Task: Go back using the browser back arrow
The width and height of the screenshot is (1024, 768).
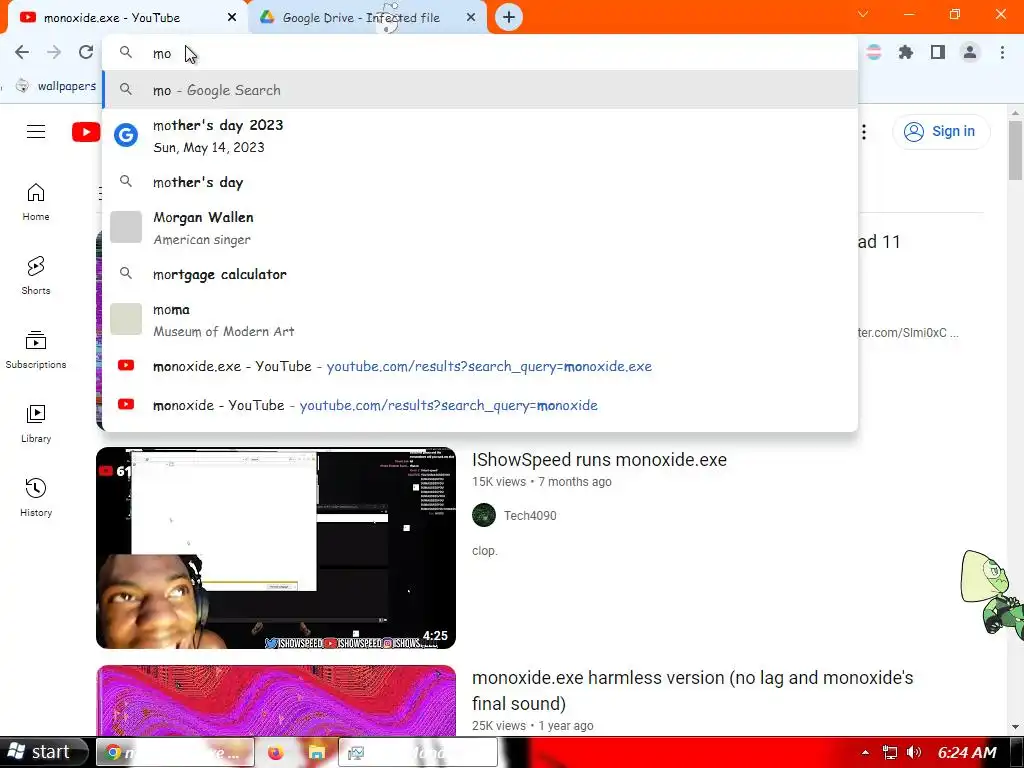Action: (22, 52)
